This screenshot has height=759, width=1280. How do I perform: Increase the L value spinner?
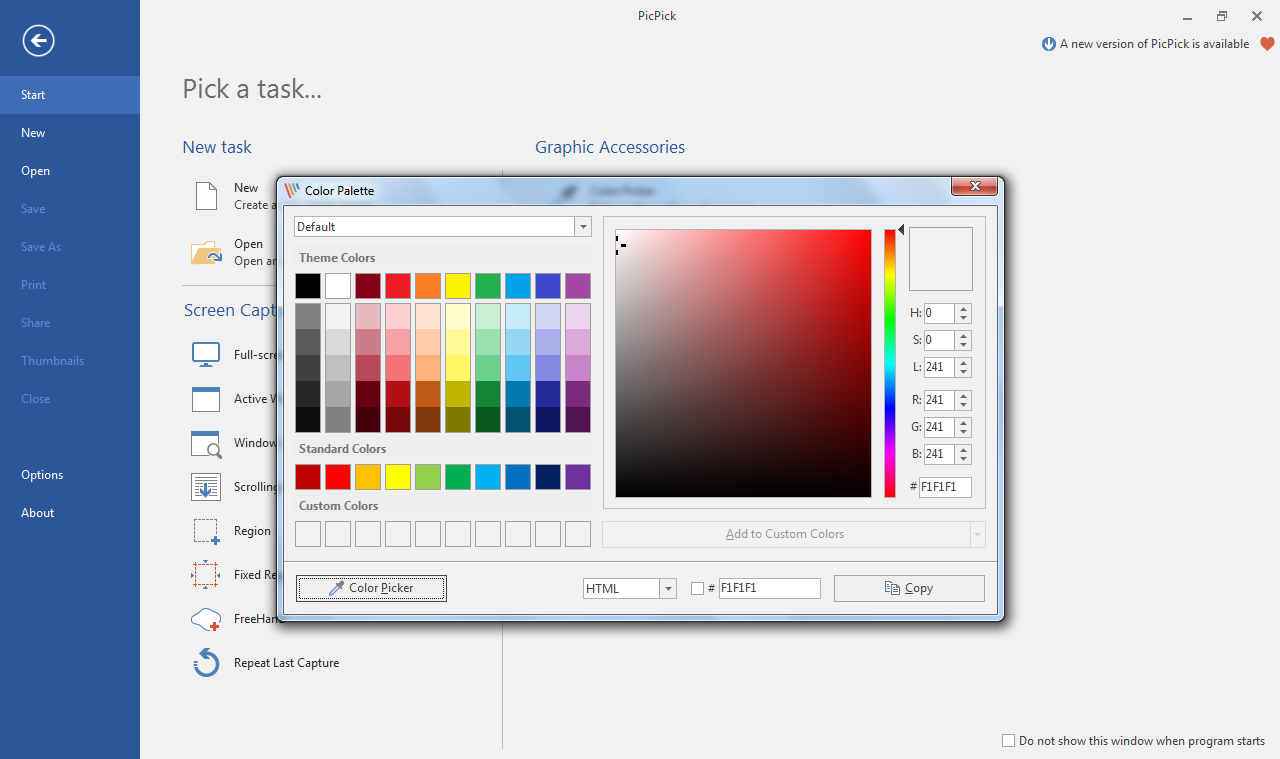pyautogui.click(x=963, y=363)
